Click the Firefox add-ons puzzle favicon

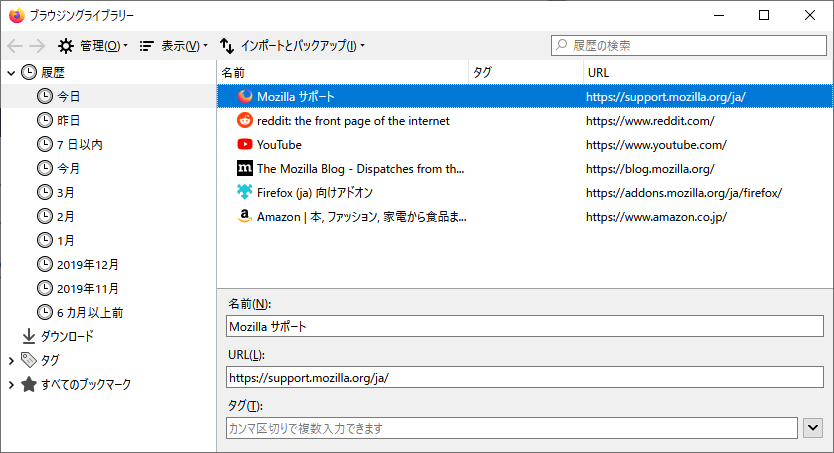coord(245,191)
